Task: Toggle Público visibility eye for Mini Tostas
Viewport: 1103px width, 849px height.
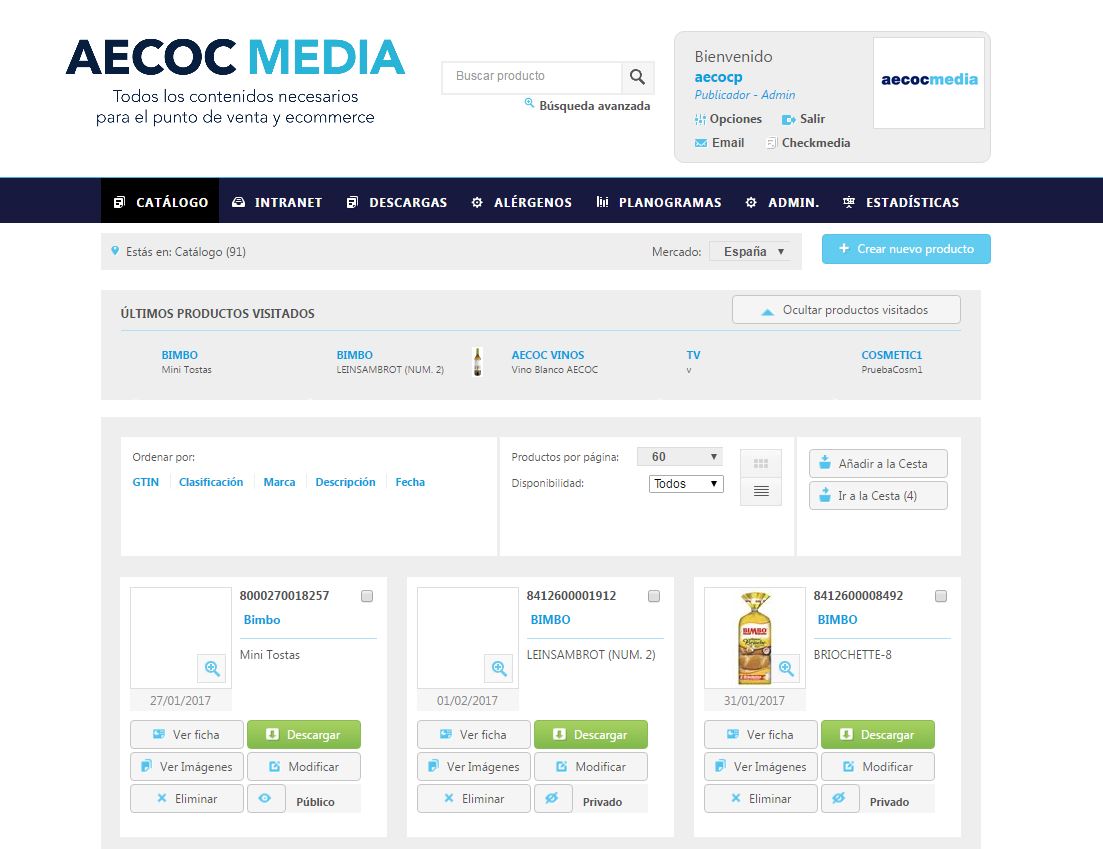Action: click(266, 798)
